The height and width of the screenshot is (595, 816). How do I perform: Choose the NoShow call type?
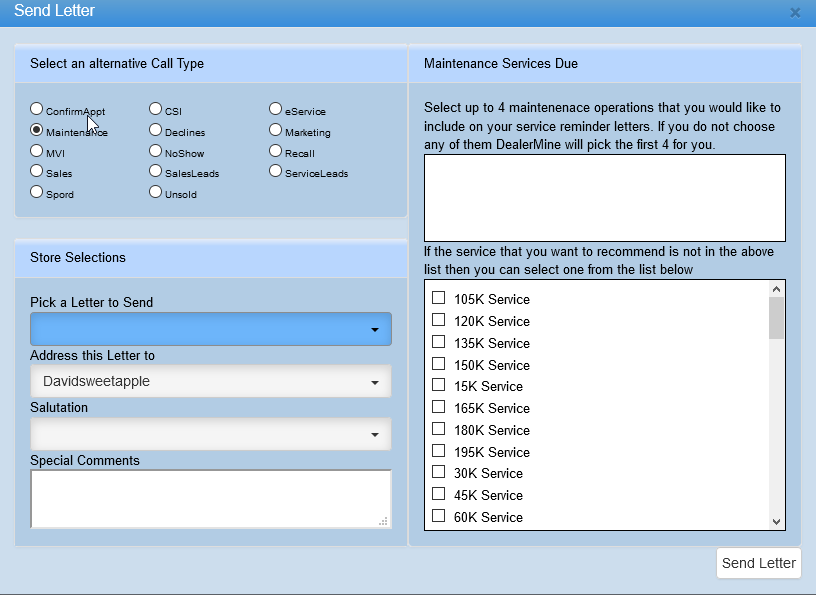coord(156,151)
